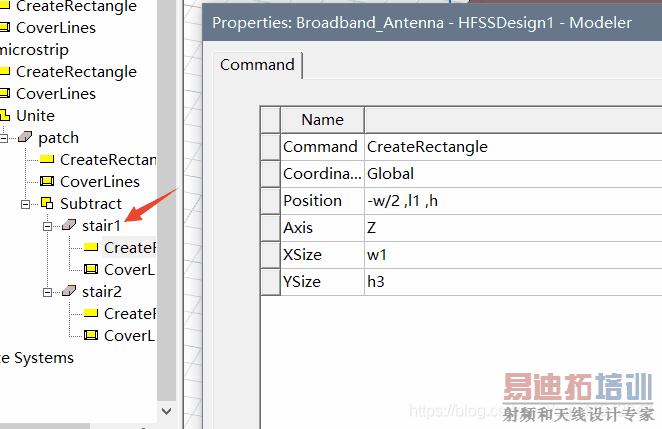Collapse the stair1 tree node
Screen dimensions: 662x429
[x=48, y=226]
